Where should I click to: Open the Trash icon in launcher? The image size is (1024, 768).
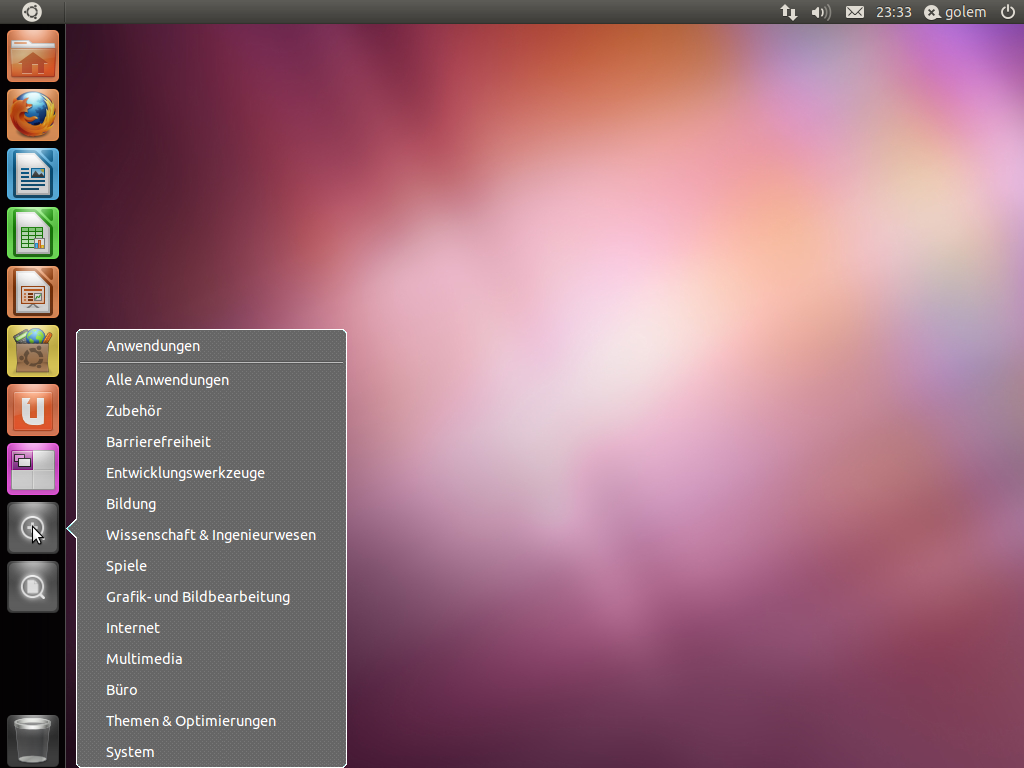coord(33,740)
